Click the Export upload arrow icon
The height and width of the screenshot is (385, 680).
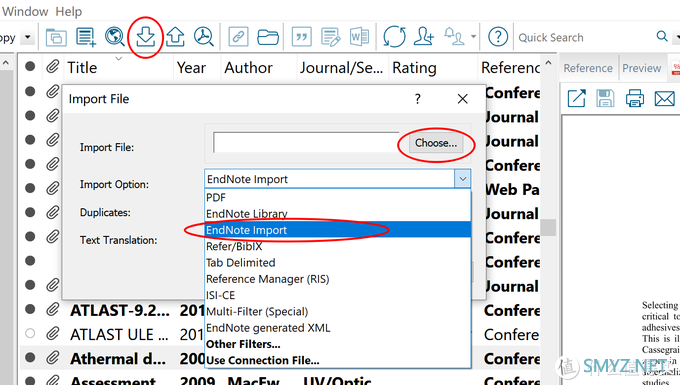[x=175, y=37]
